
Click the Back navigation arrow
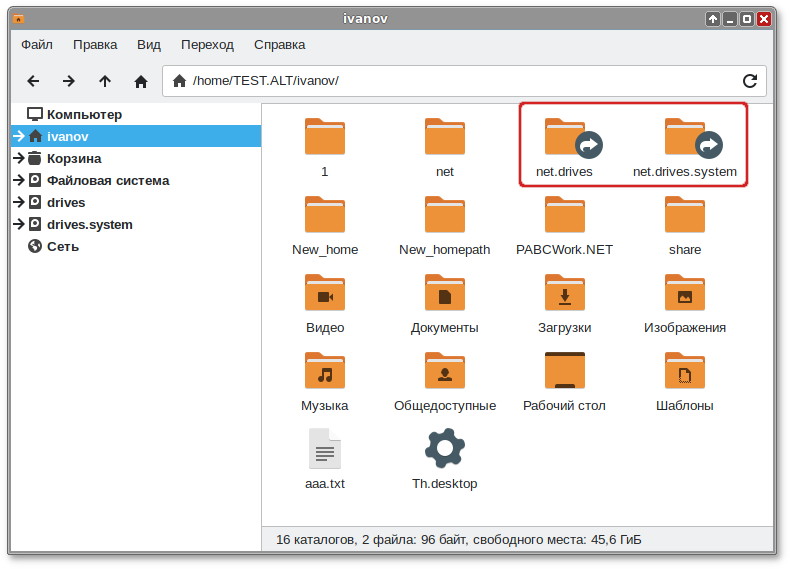[x=33, y=81]
